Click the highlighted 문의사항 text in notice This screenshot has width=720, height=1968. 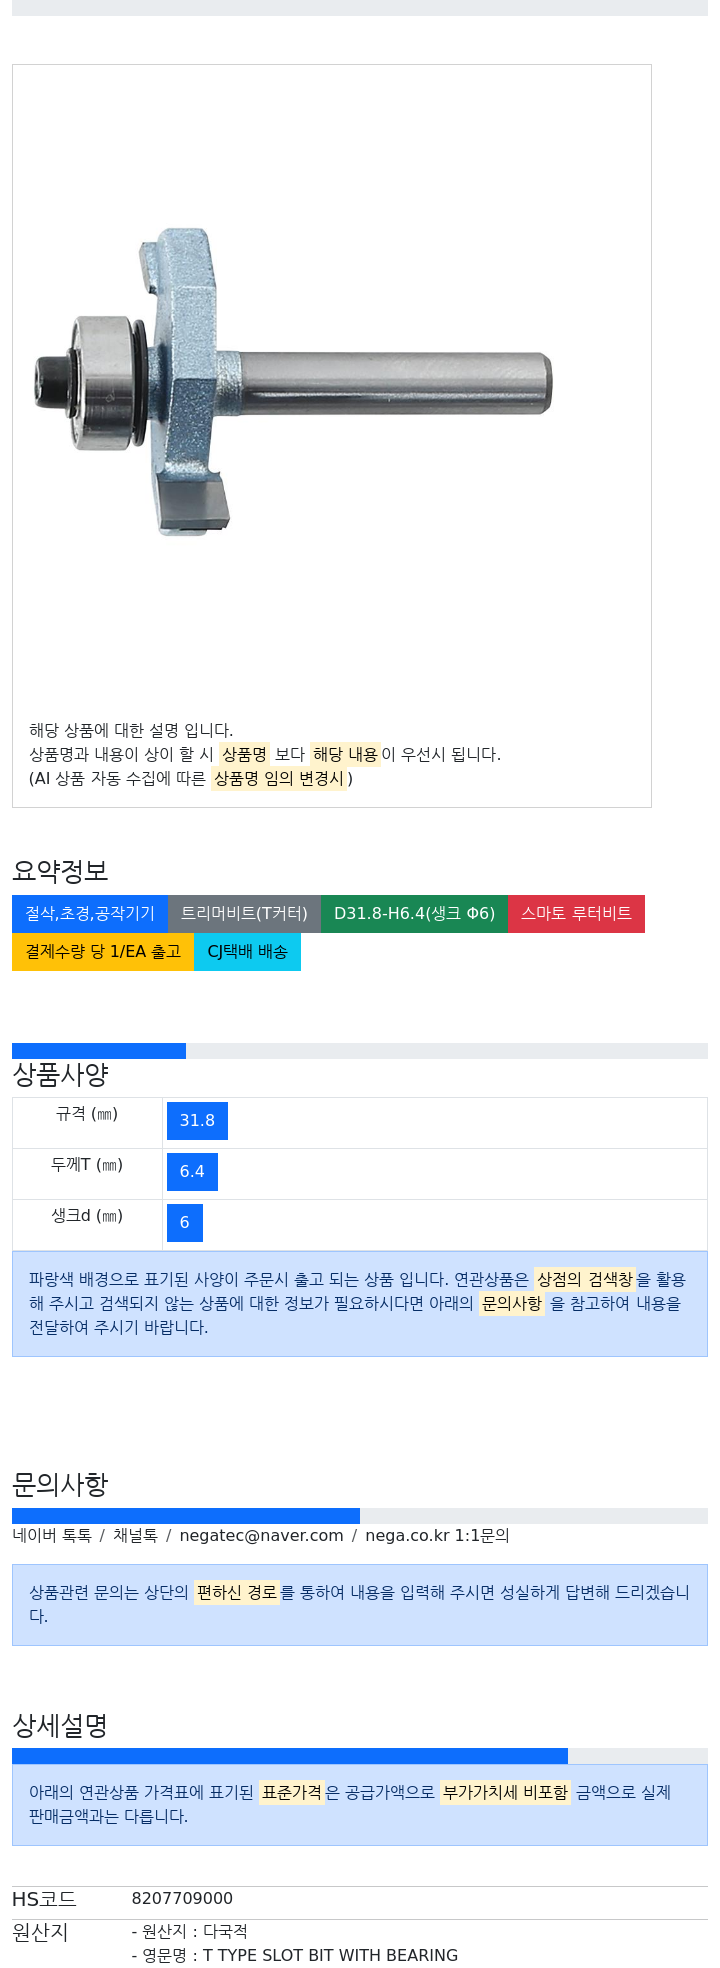[512, 1304]
